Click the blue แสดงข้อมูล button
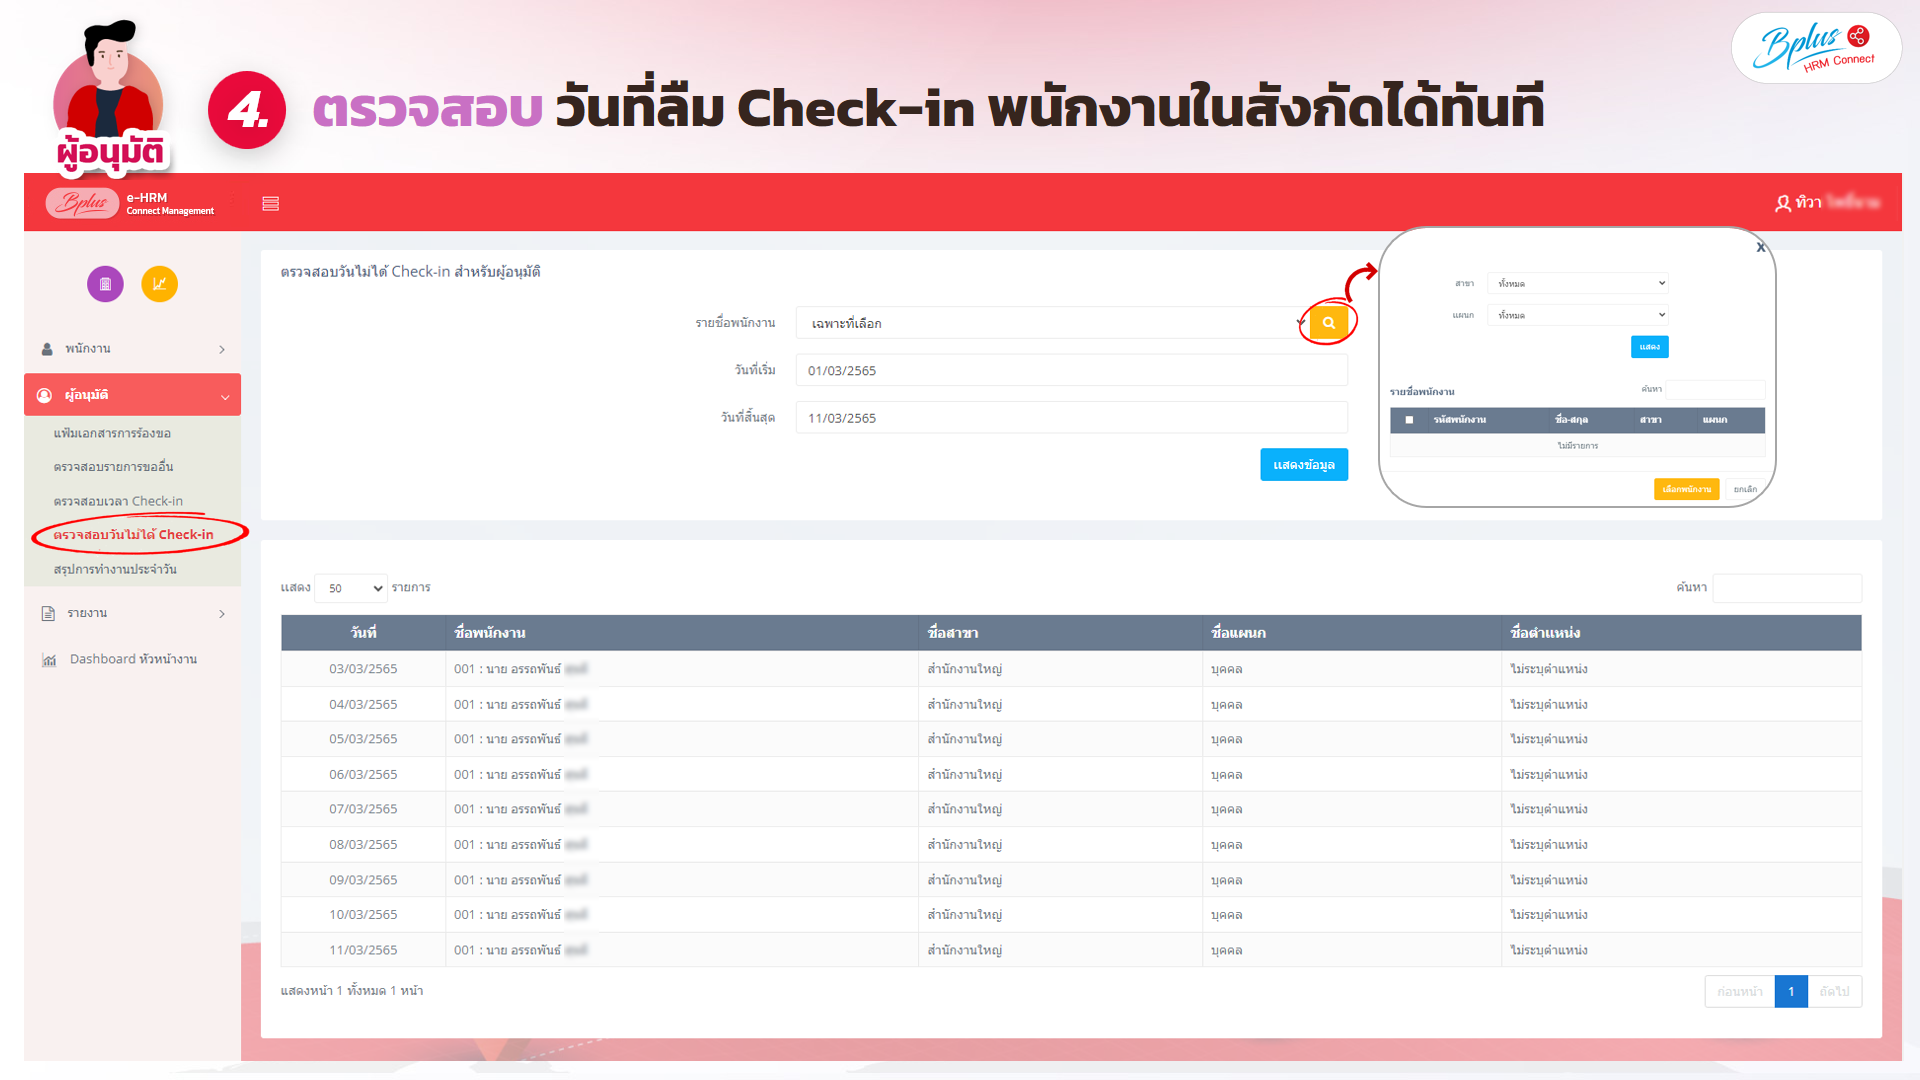Viewport: 1920px width, 1080px height. pyautogui.click(x=1303, y=465)
